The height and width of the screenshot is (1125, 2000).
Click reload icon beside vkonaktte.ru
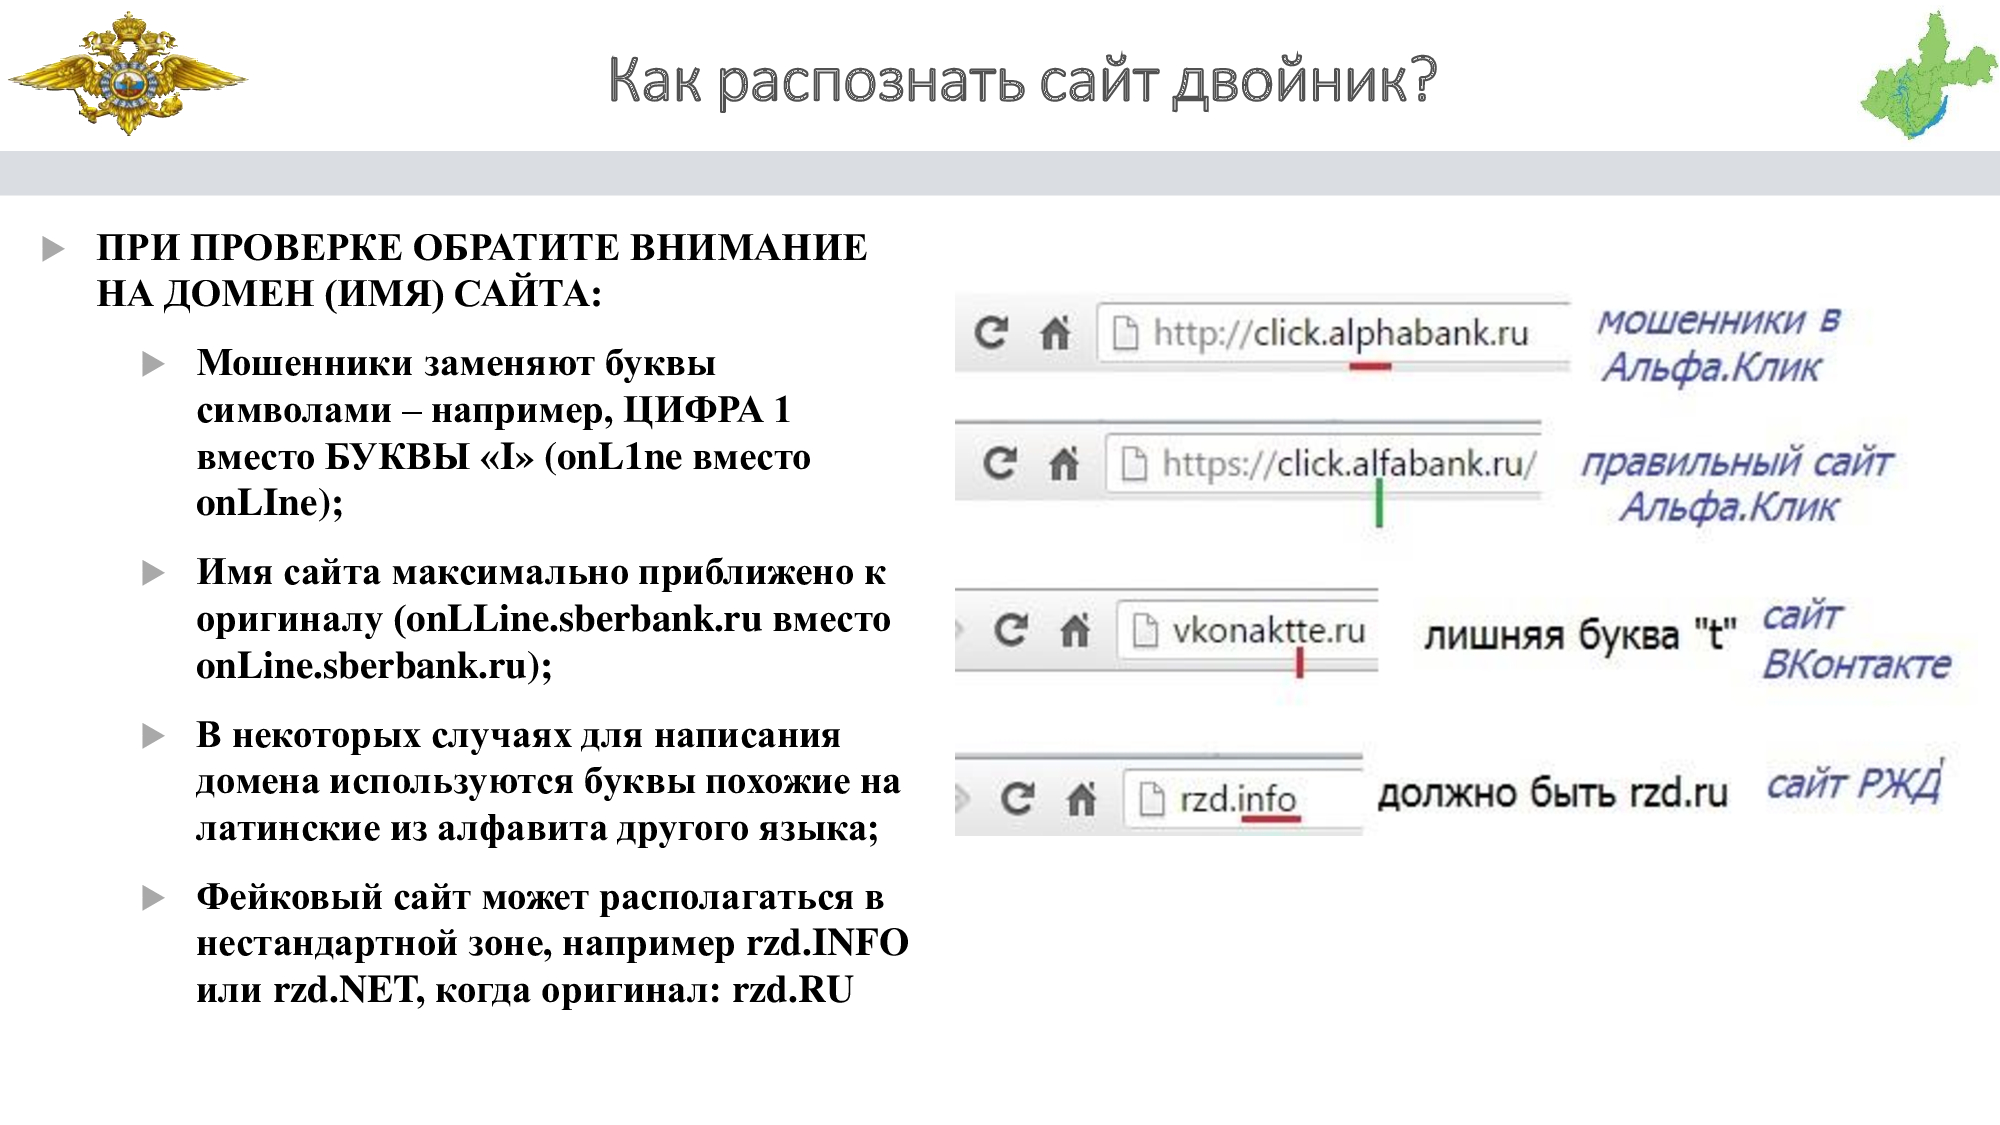point(1011,630)
